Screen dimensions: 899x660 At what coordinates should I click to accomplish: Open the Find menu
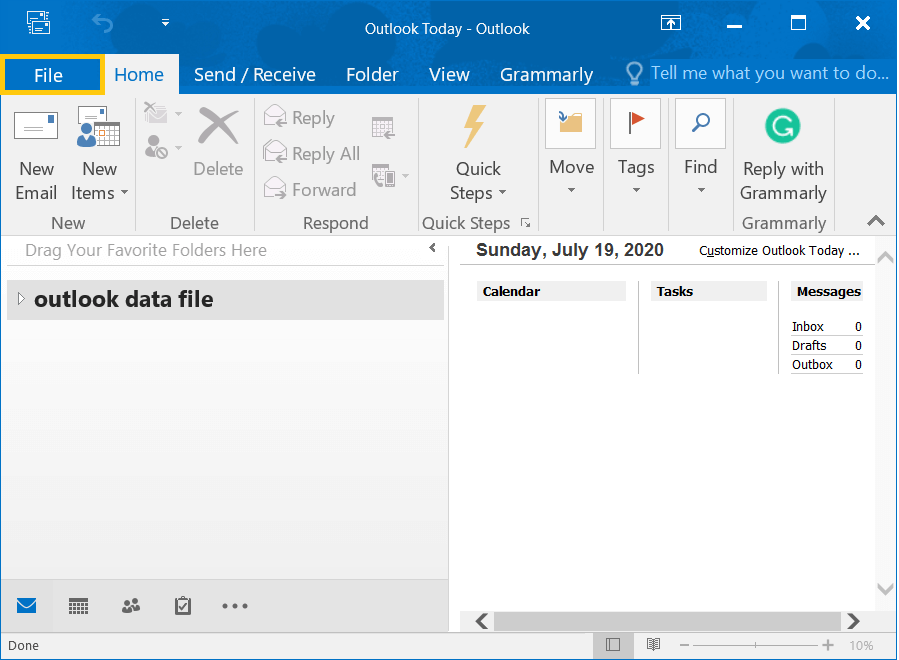[701, 148]
